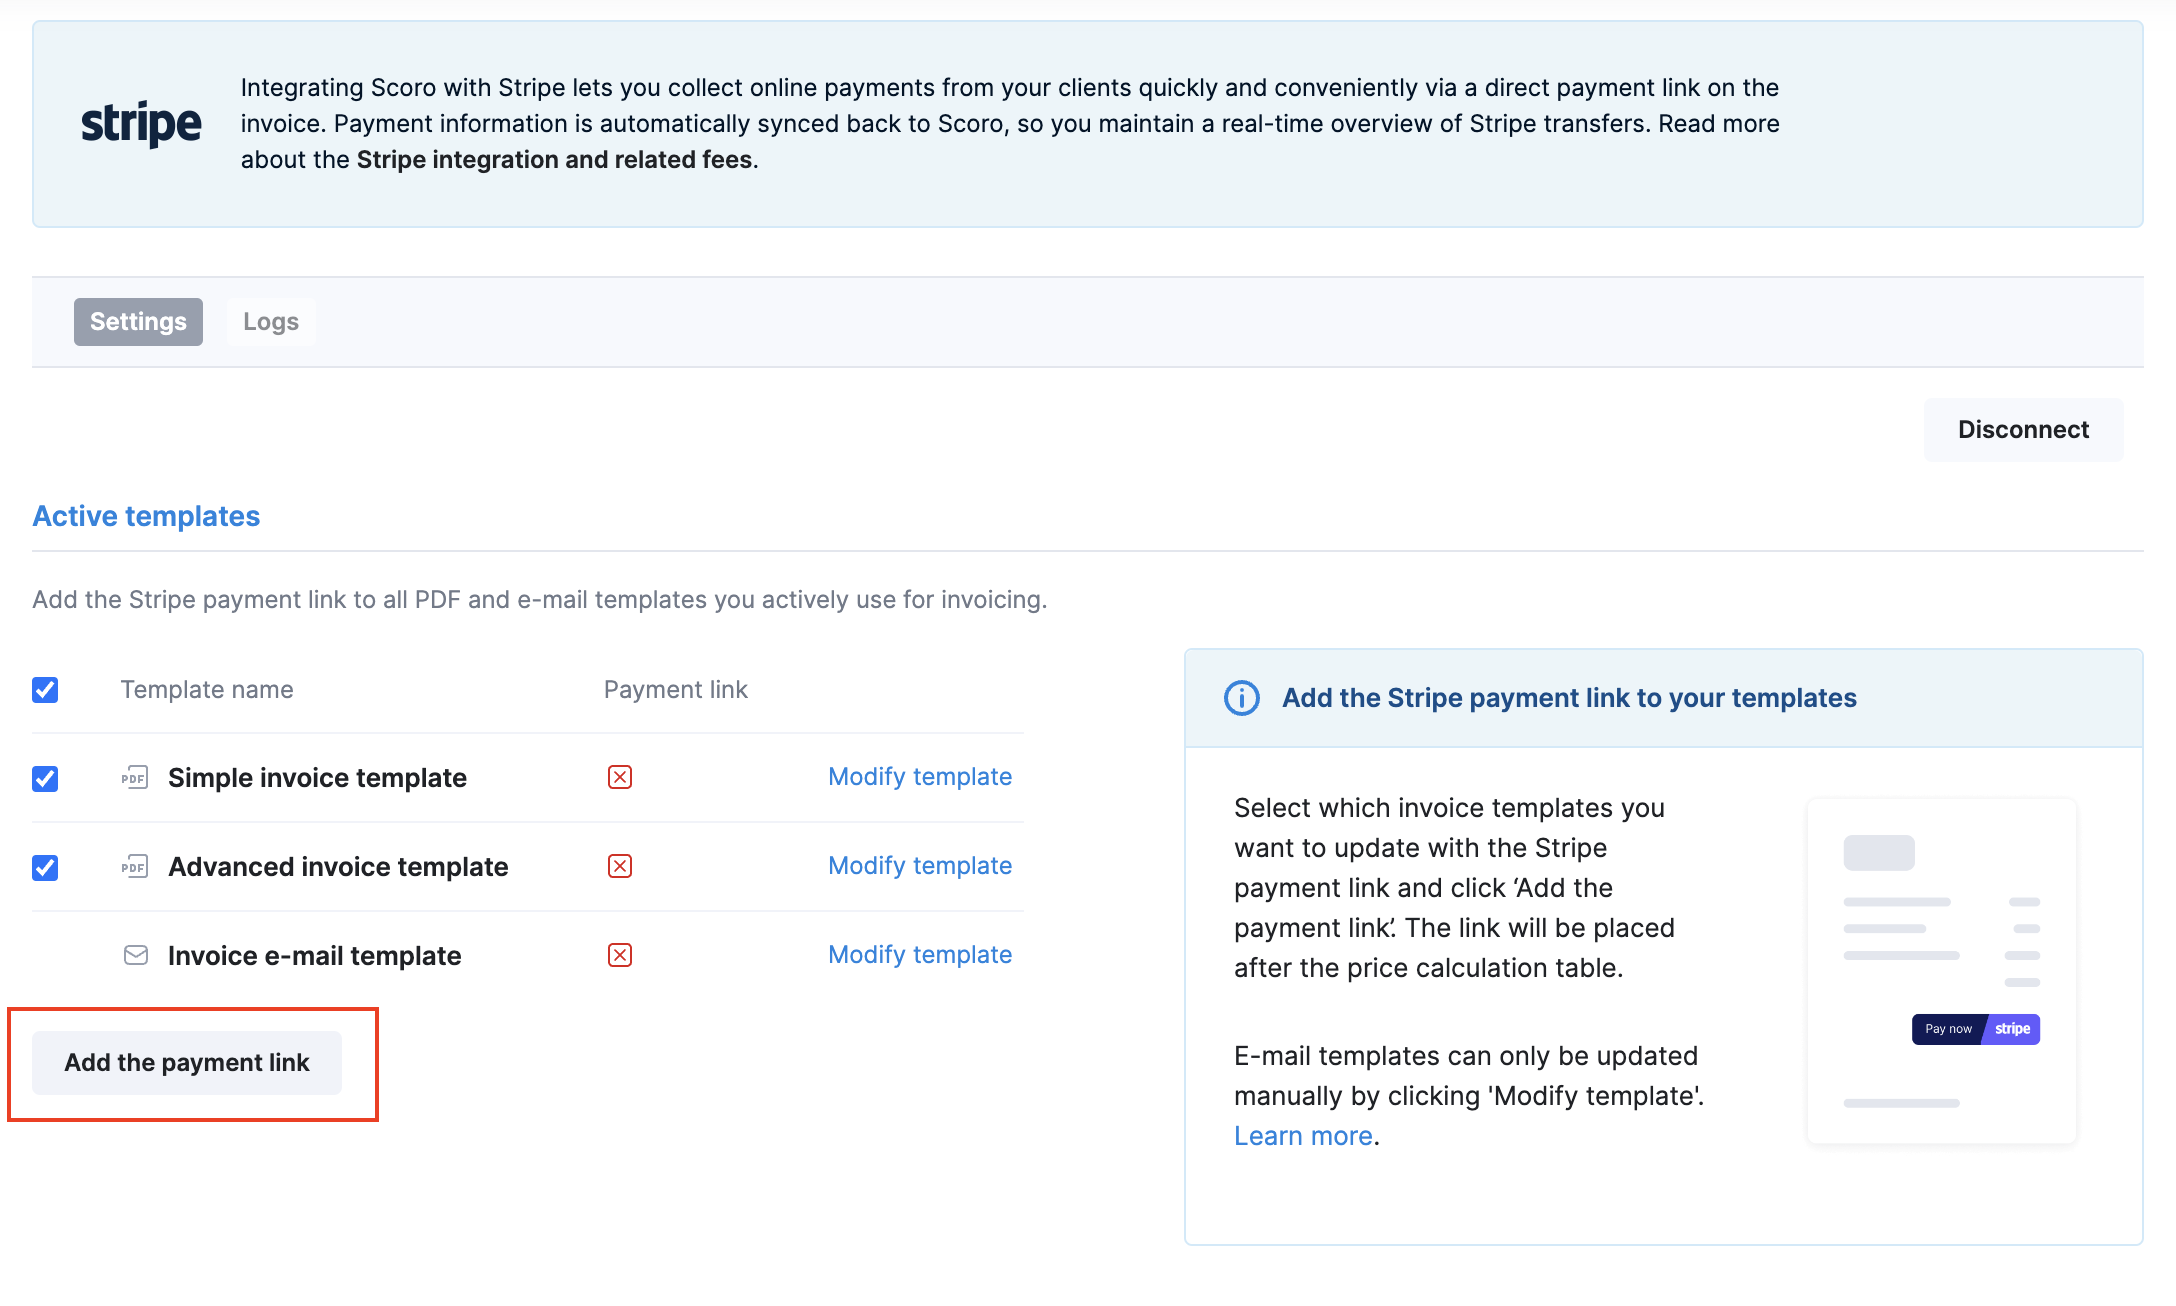Image resolution: width=2176 pixels, height=1306 pixels.
Task: Follow the Learn more link
Action: tap(1303, 1136)
